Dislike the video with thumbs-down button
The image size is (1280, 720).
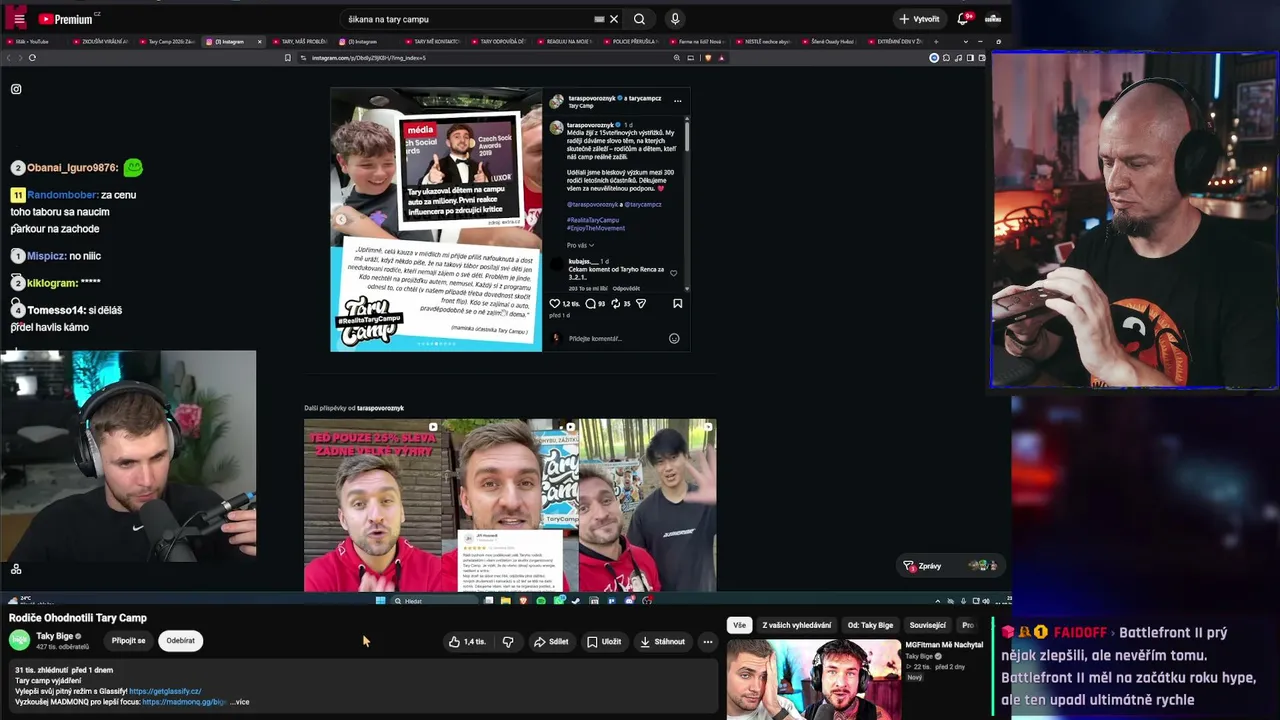pyautogui.click(x=508, y=642)
